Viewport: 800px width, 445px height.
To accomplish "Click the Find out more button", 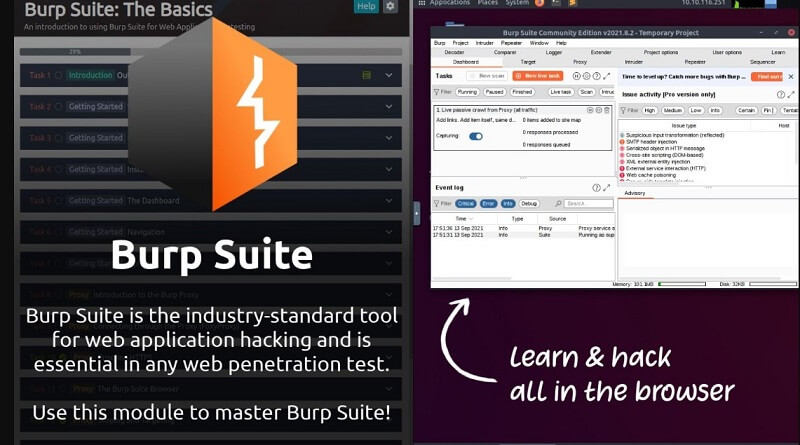I will (767, 77).
